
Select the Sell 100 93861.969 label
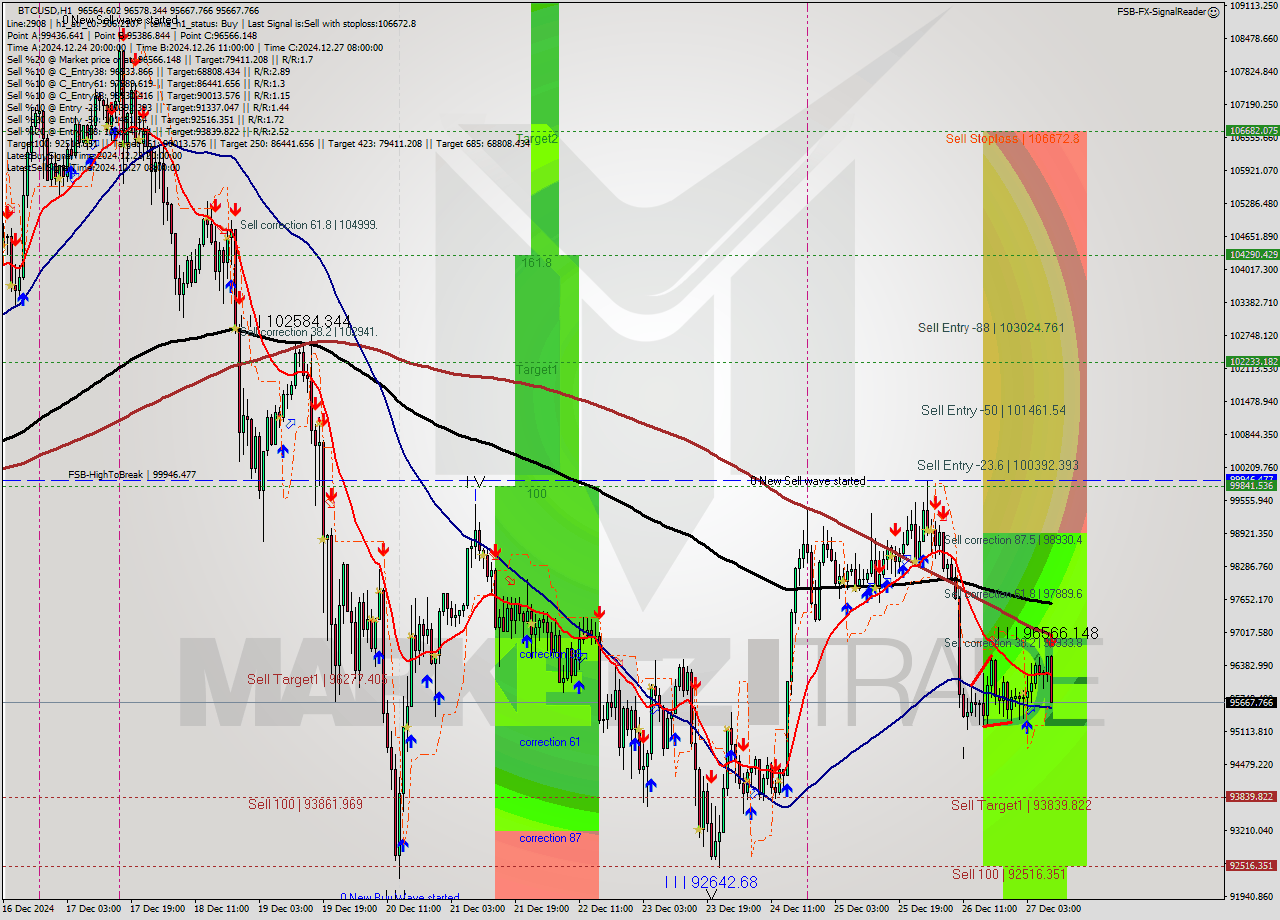click(305, 804)
